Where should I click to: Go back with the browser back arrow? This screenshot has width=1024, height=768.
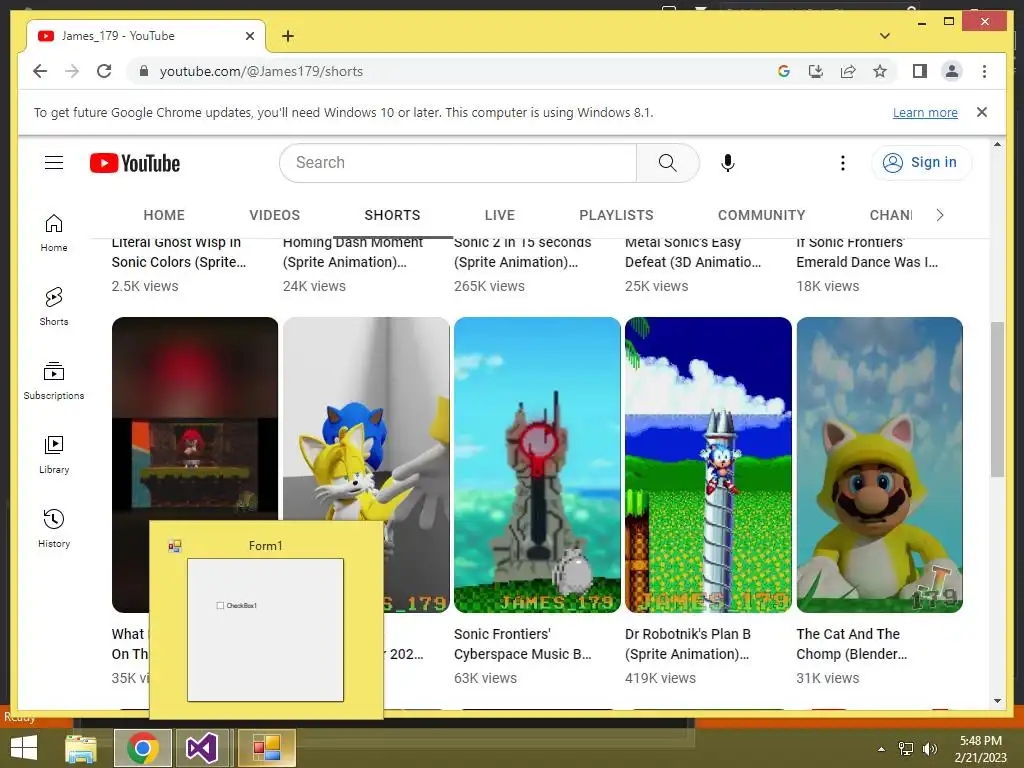[x=40, y=71]
